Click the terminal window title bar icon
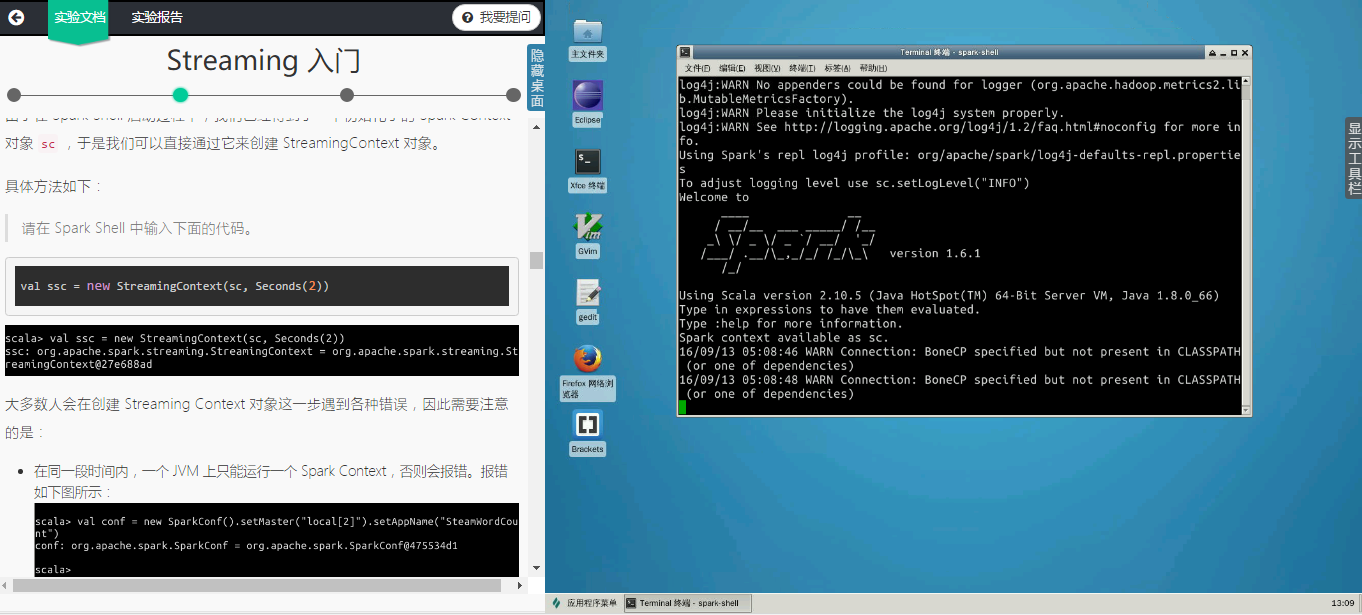 (x=684, y=52)
